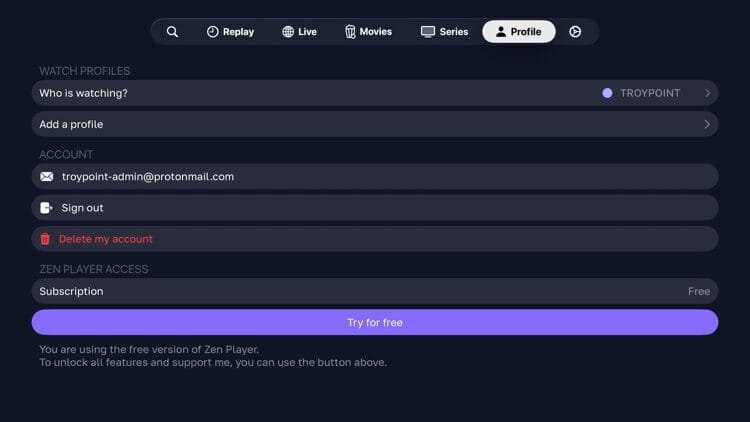Open the Movies tab
This screenshot has height=422, width=750.
[x=368, y=32]
